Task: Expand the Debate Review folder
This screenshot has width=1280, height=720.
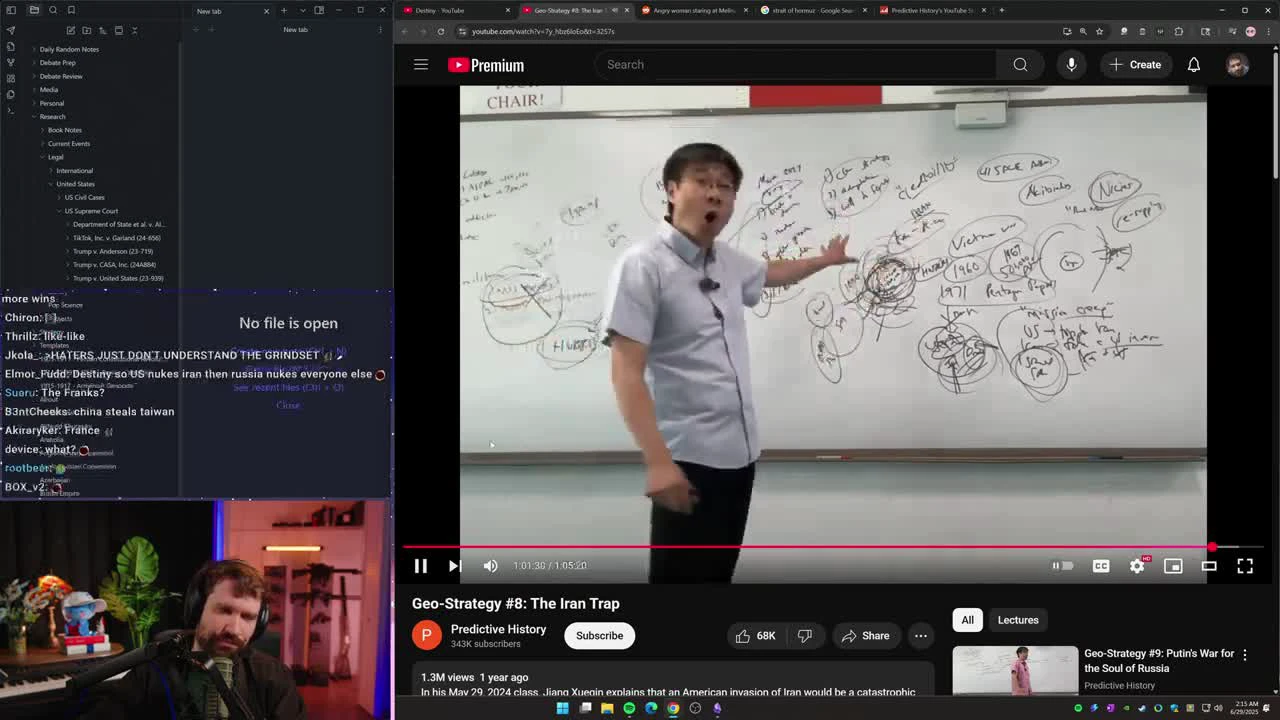Action: (x=61, y=76)
